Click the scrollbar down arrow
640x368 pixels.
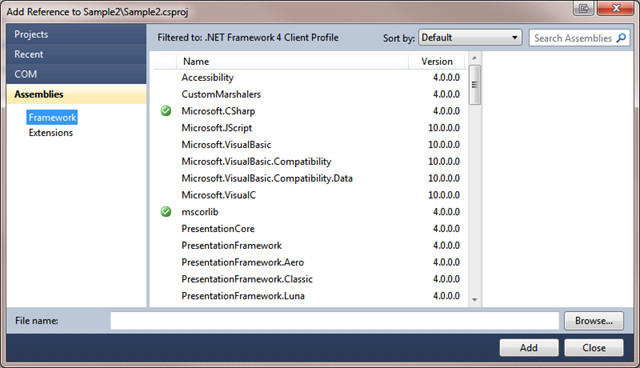474,299
